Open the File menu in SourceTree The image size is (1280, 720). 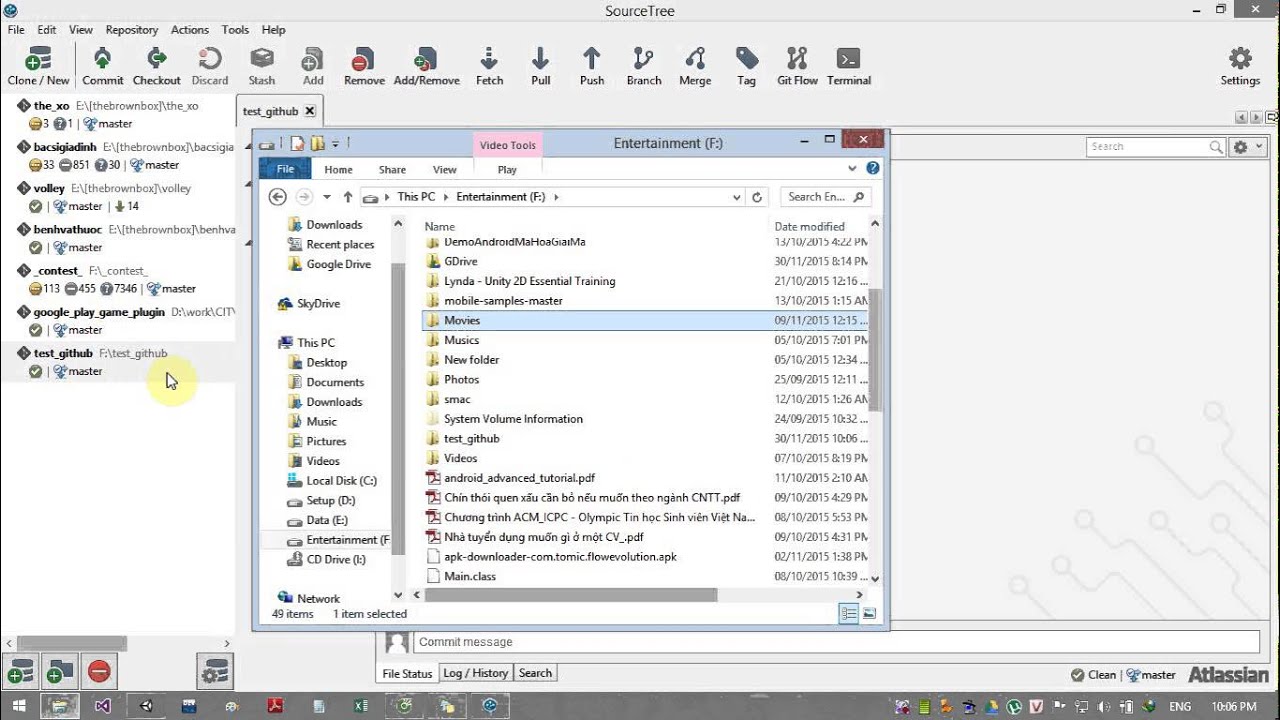[x=16, y=30]
